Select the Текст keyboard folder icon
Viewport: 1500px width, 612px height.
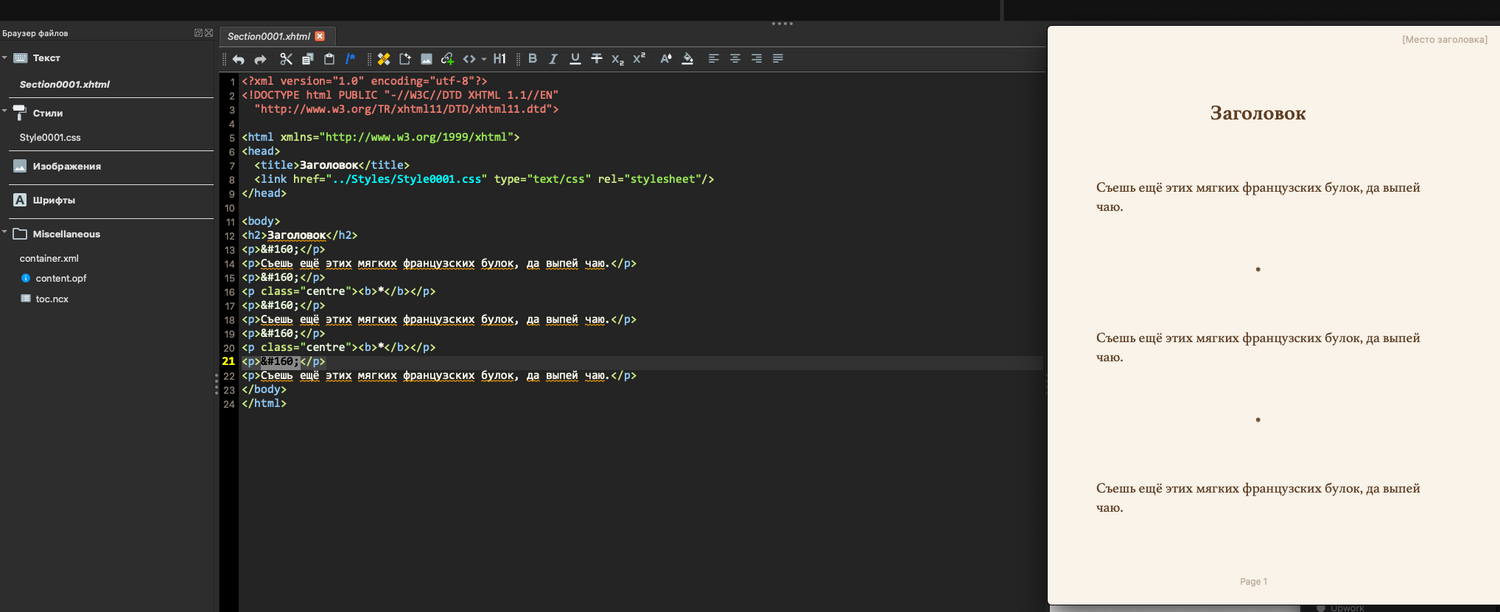pyautogui.click(x=19, y=58)
